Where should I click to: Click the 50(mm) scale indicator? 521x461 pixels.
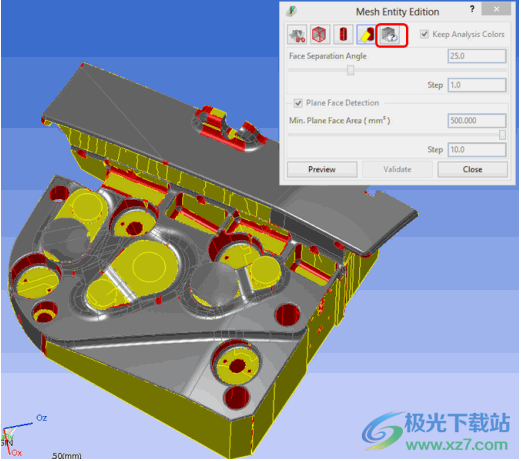pyautogui.click(x=67, y=456)
